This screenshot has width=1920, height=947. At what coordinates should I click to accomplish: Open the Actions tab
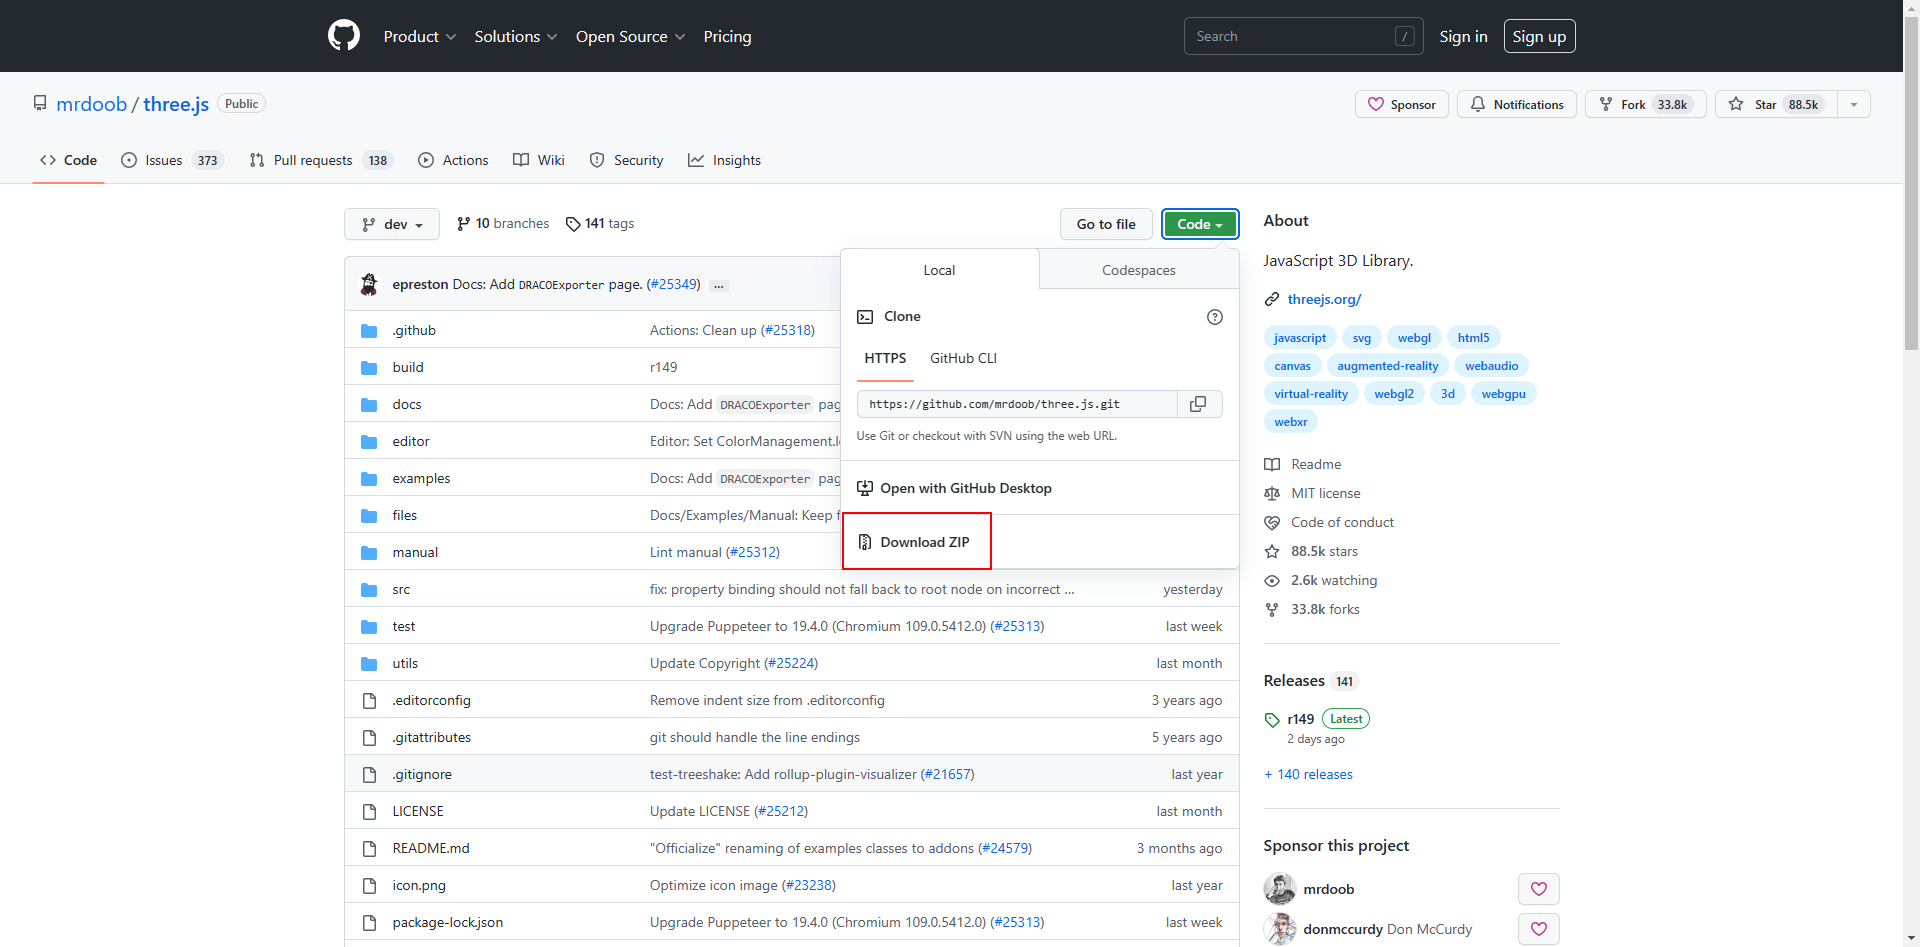tap(453, 160)
